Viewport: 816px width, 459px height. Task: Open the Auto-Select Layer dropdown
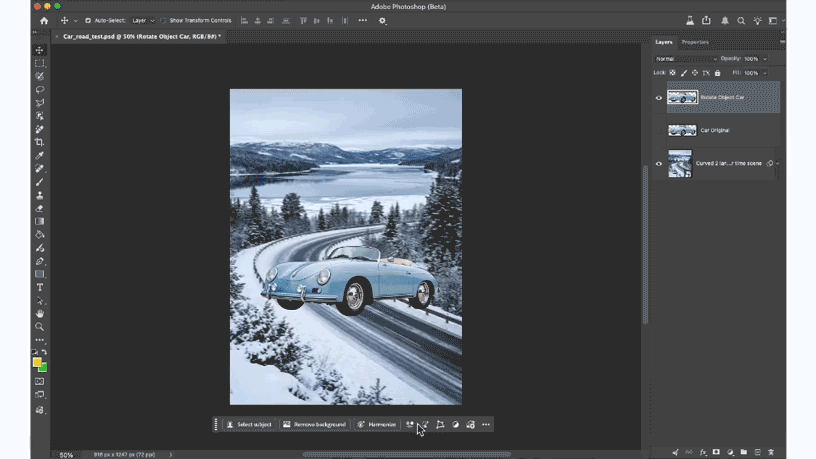tap(144, 20)
